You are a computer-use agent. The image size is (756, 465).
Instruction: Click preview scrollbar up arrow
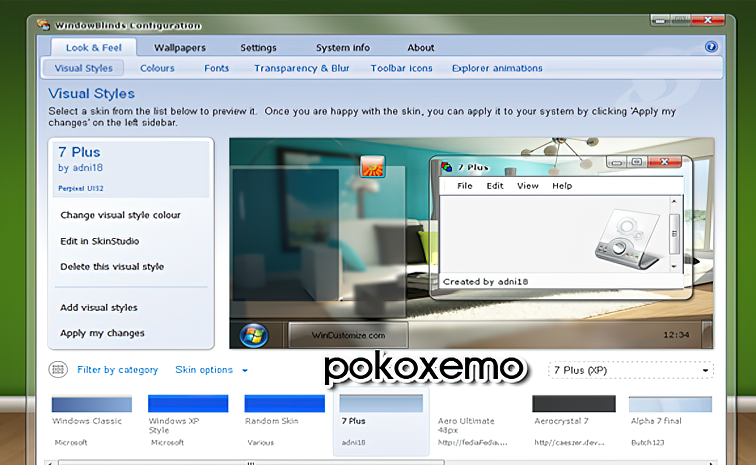674,201
